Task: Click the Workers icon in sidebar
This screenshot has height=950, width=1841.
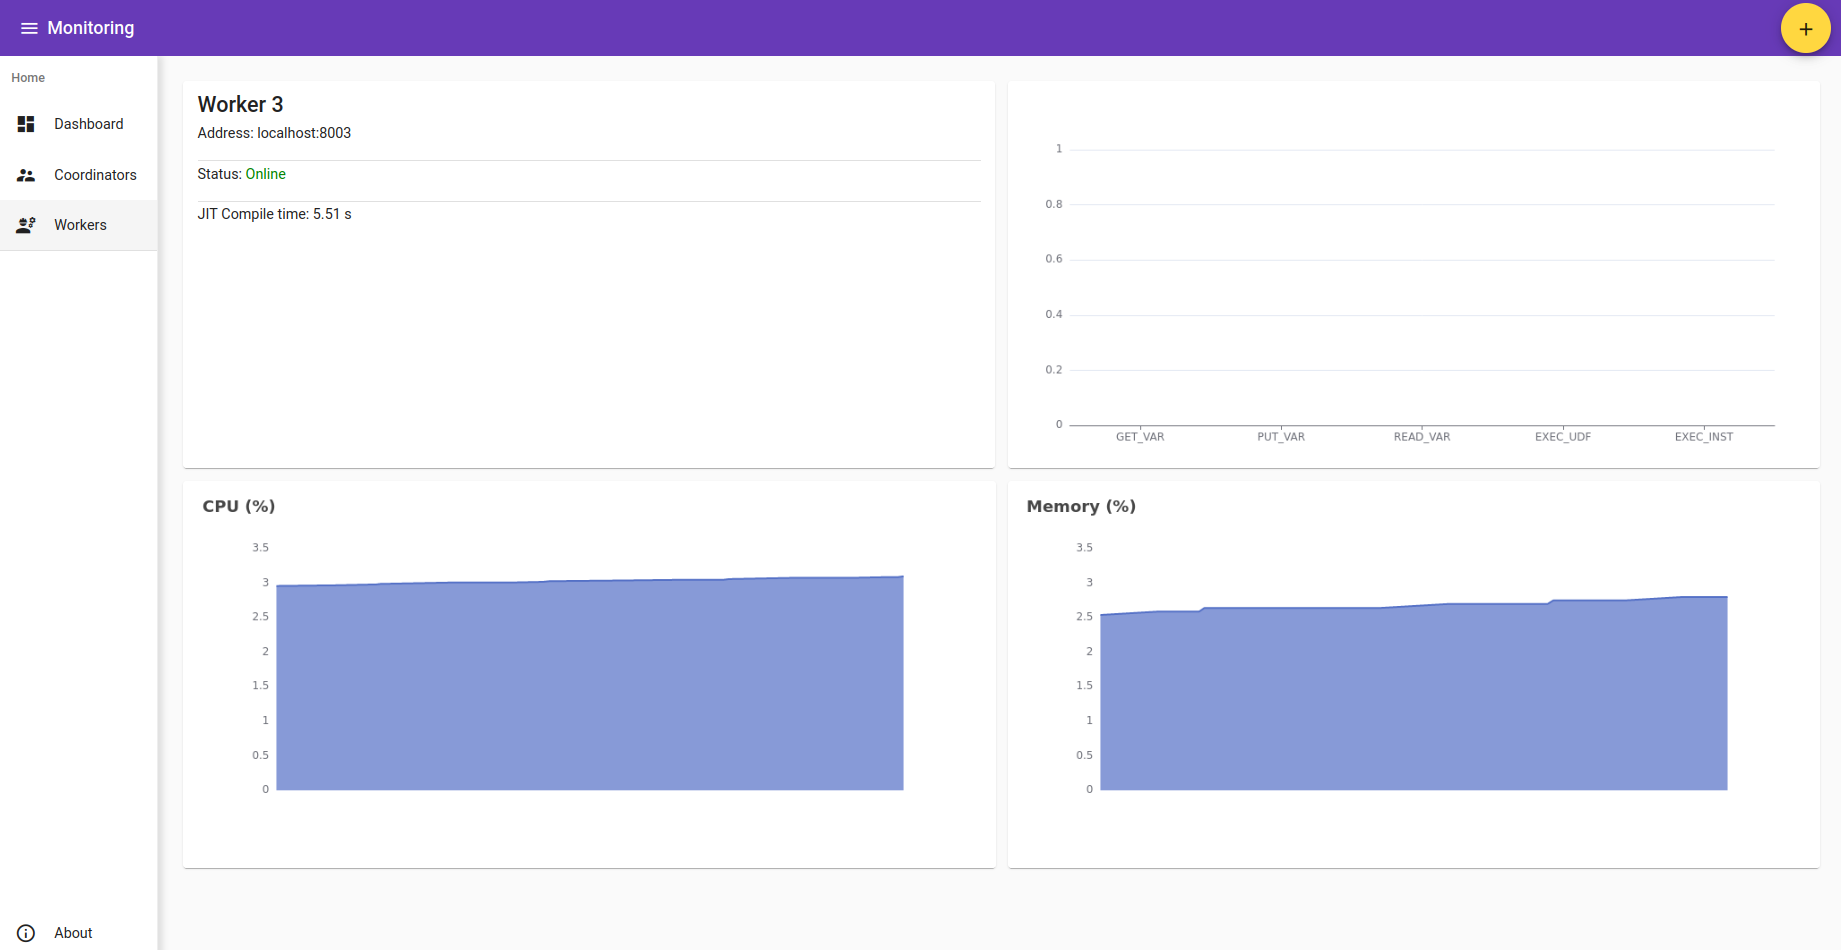Action: point(26,225)
